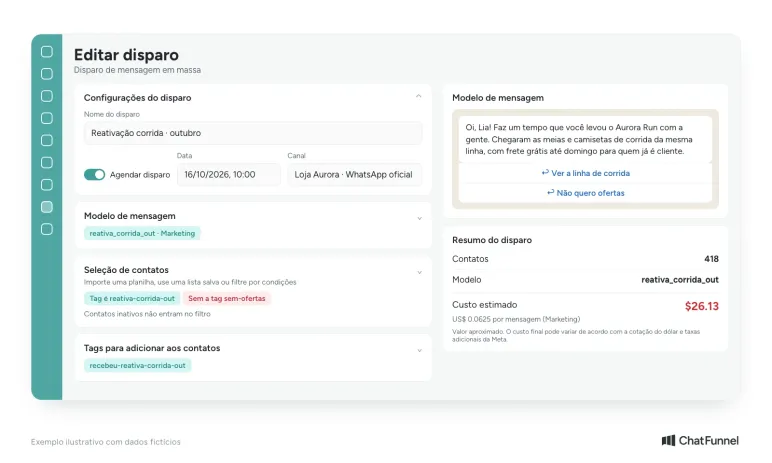772x463 pixels.
Task: Click the bottommost sidebar navigation icon
Action: [x=47, y=229]
